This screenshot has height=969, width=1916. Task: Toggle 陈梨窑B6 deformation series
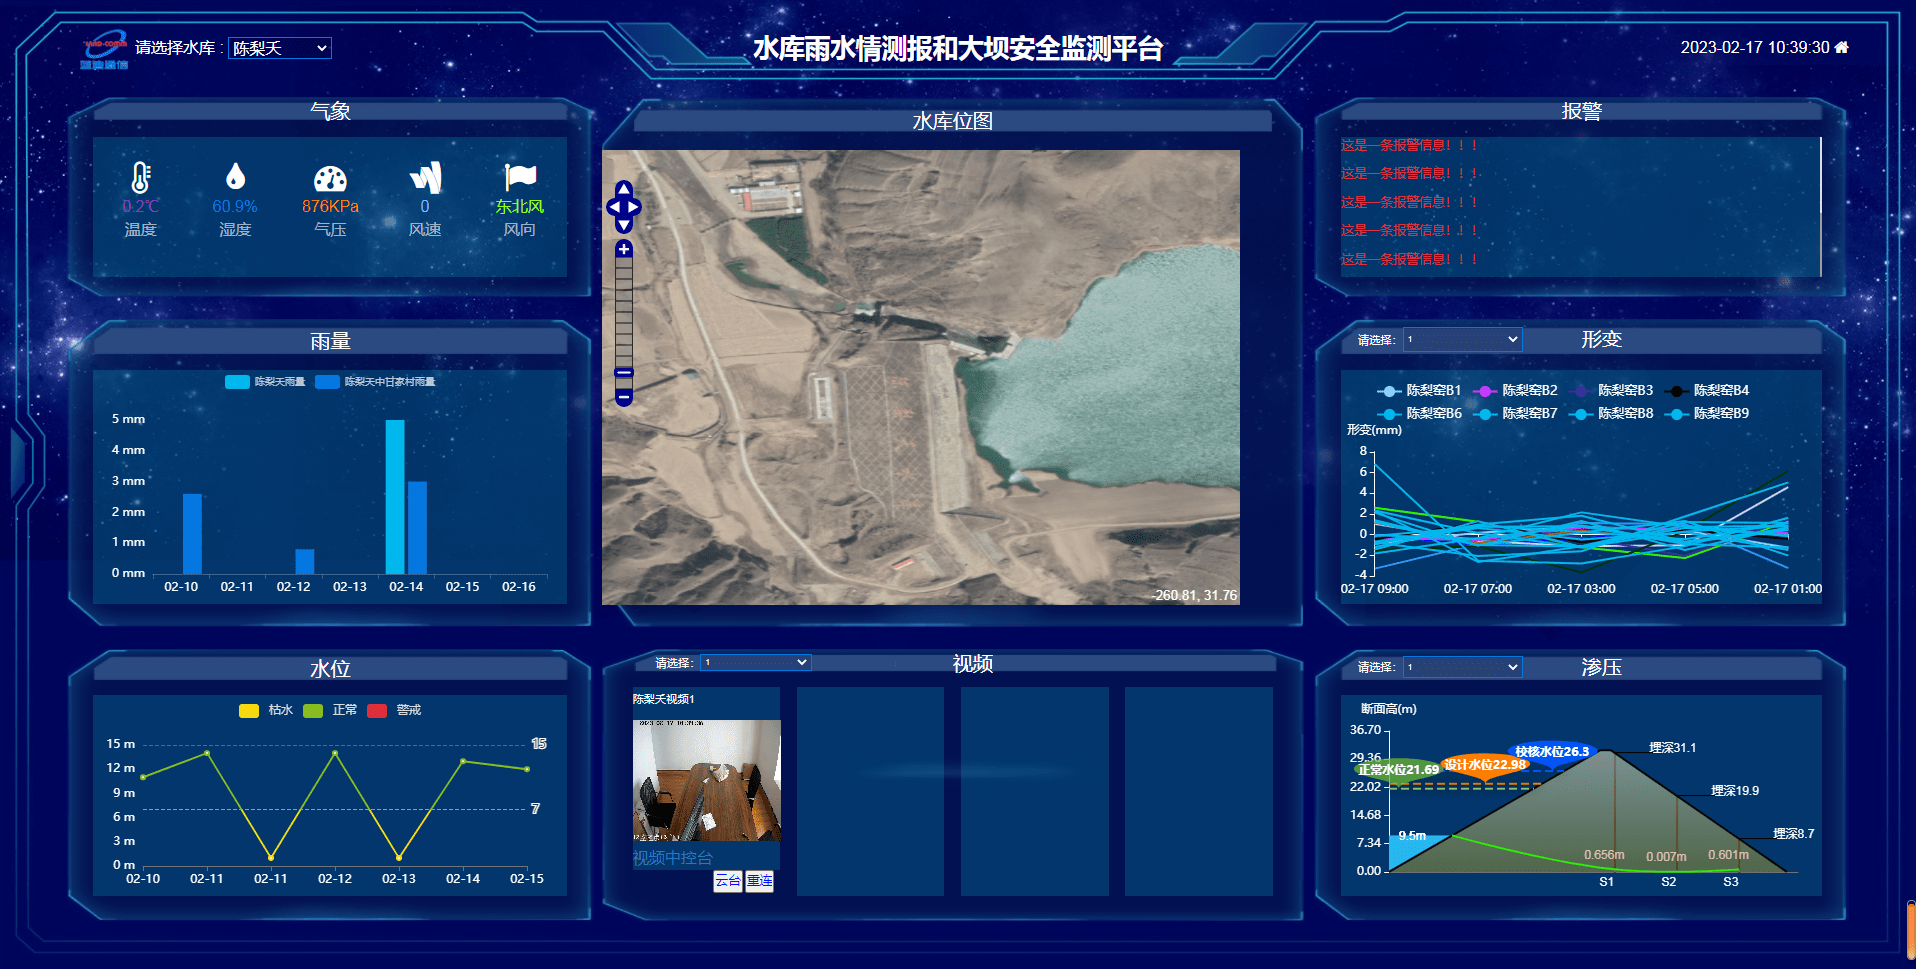click(1419, 414)
